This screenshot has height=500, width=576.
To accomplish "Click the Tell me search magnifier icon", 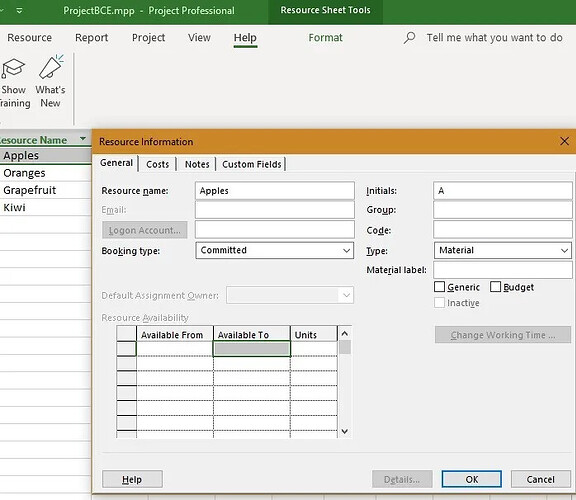I will [x=409, y=37].
